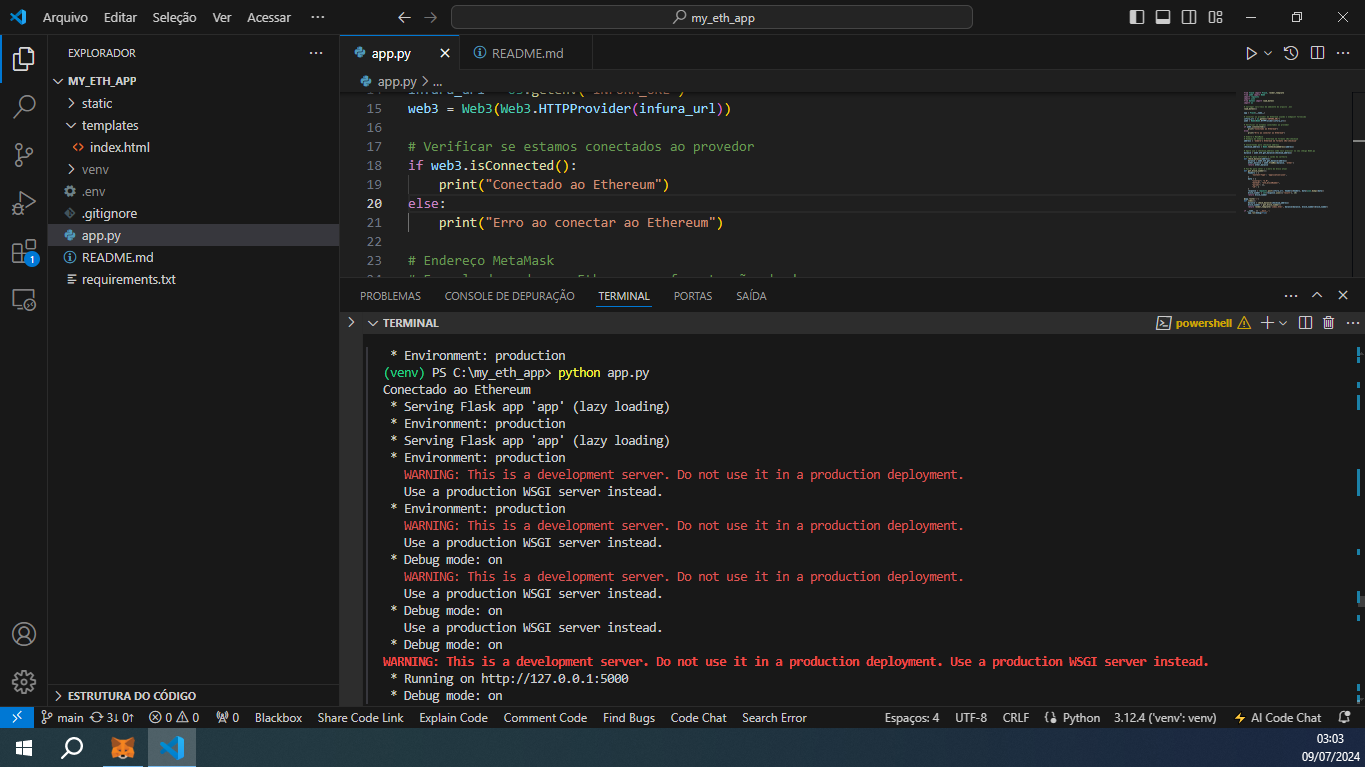The width and height of the screenshot is (1365, 767).
Task: Switch to the Problemas panel tab
Action: 390,296
